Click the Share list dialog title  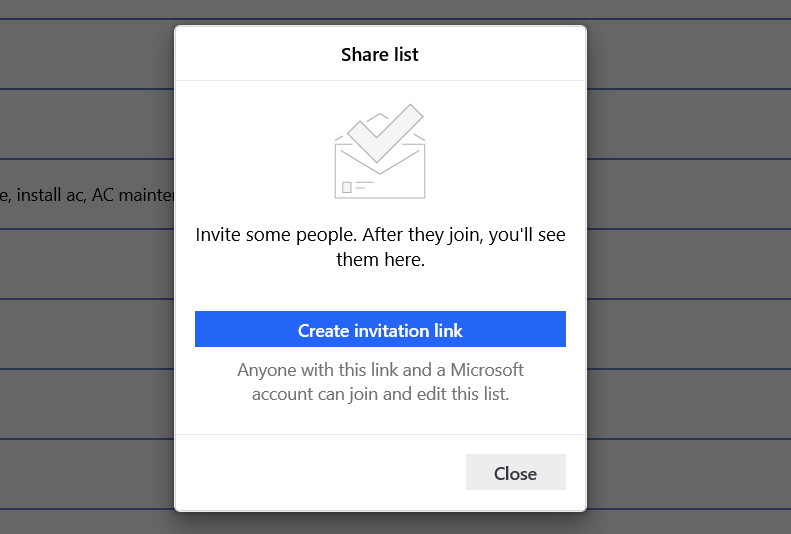tap(380, 54)
